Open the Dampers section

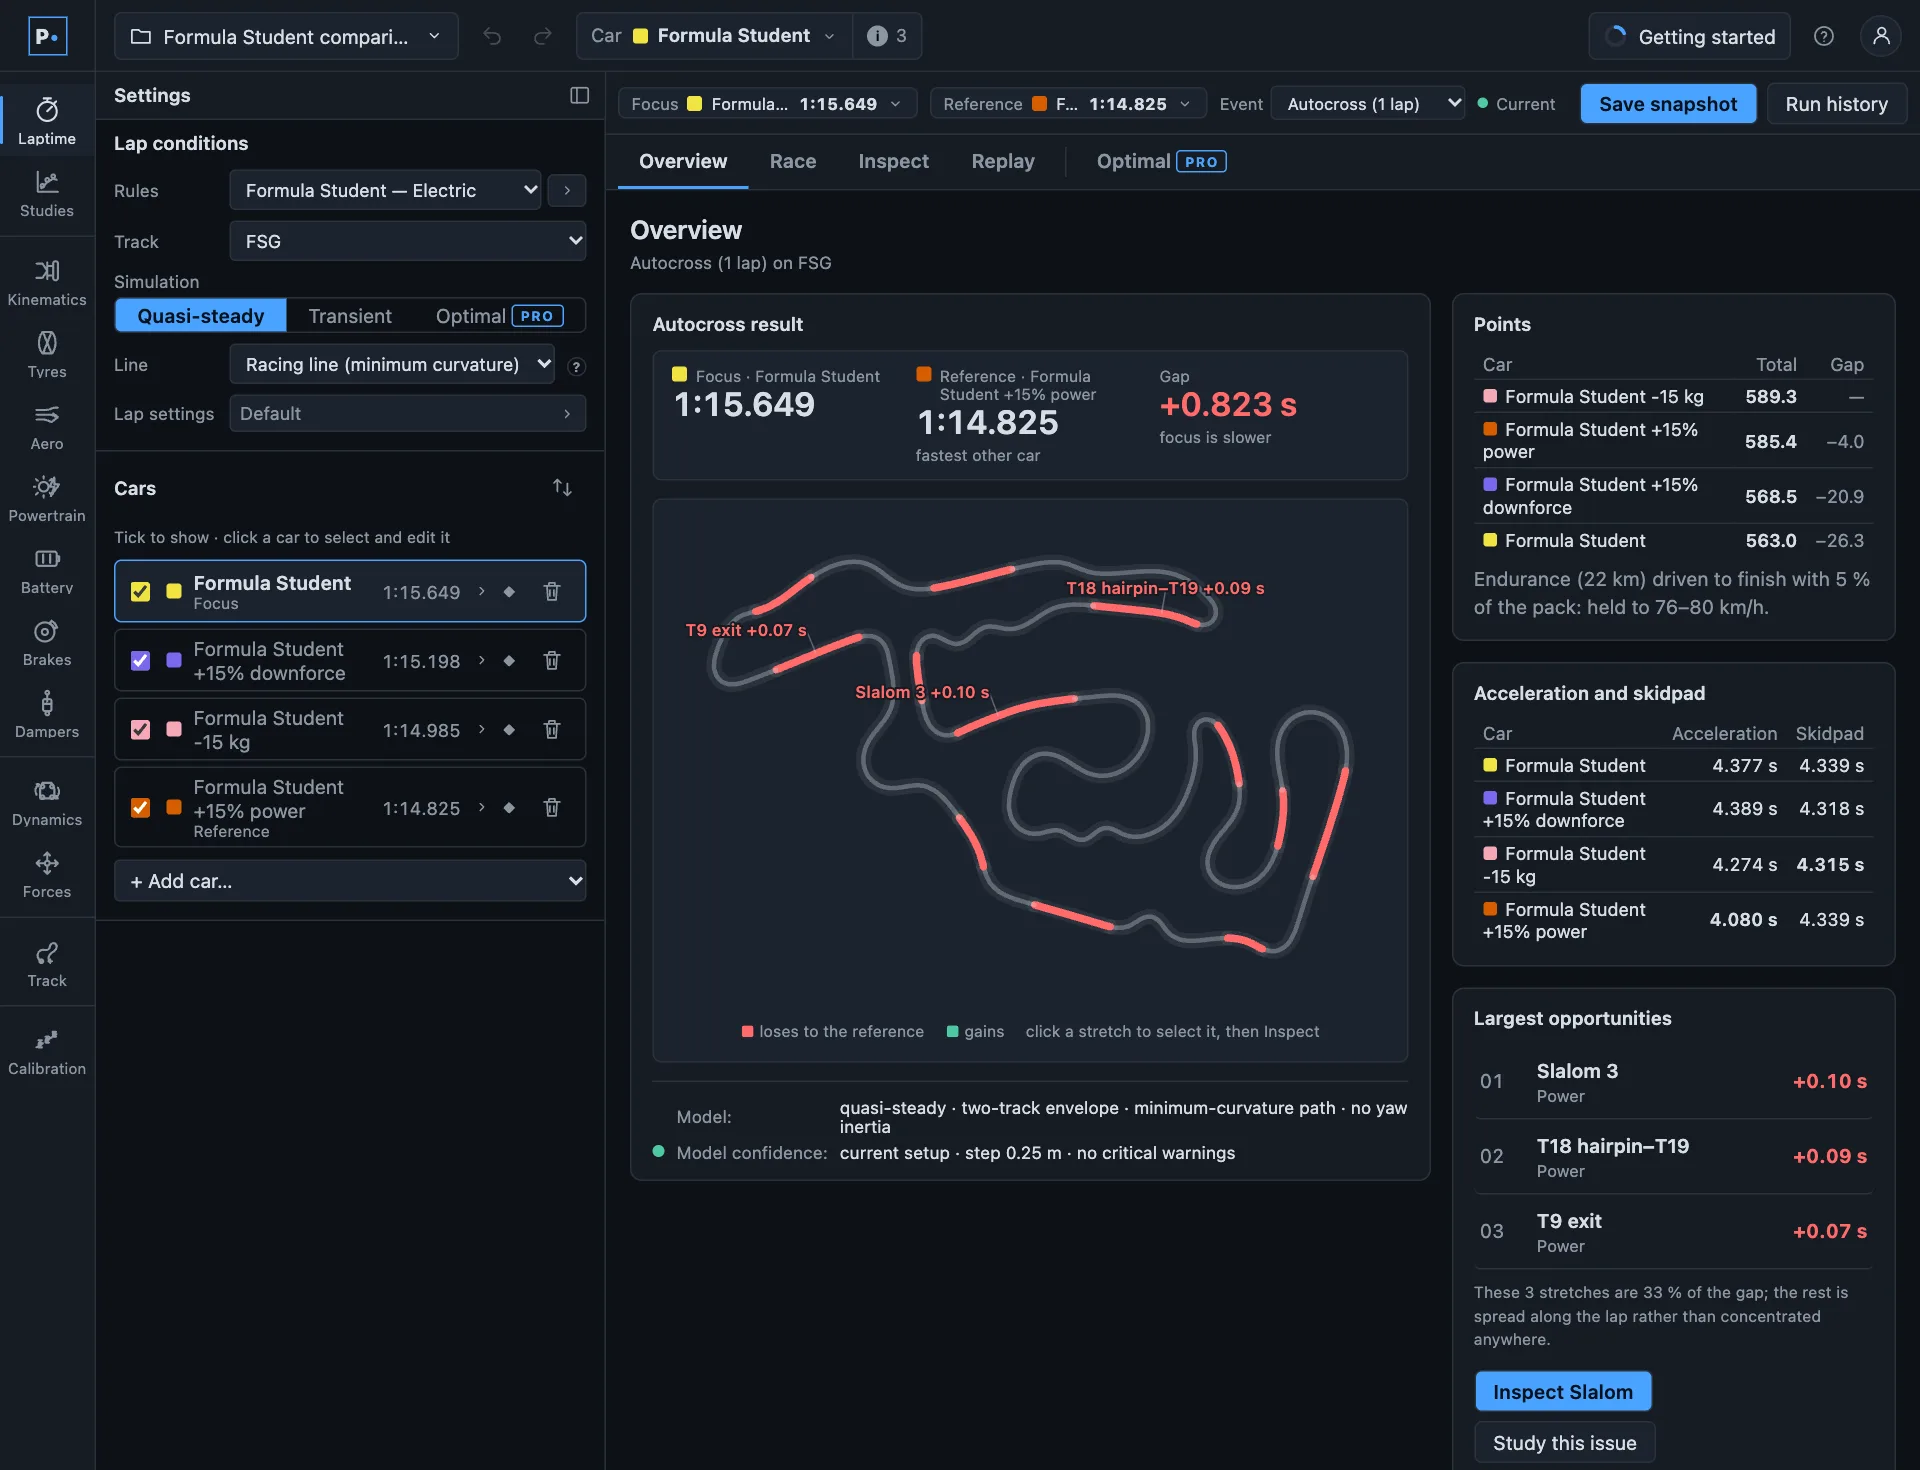coord(47,715)
